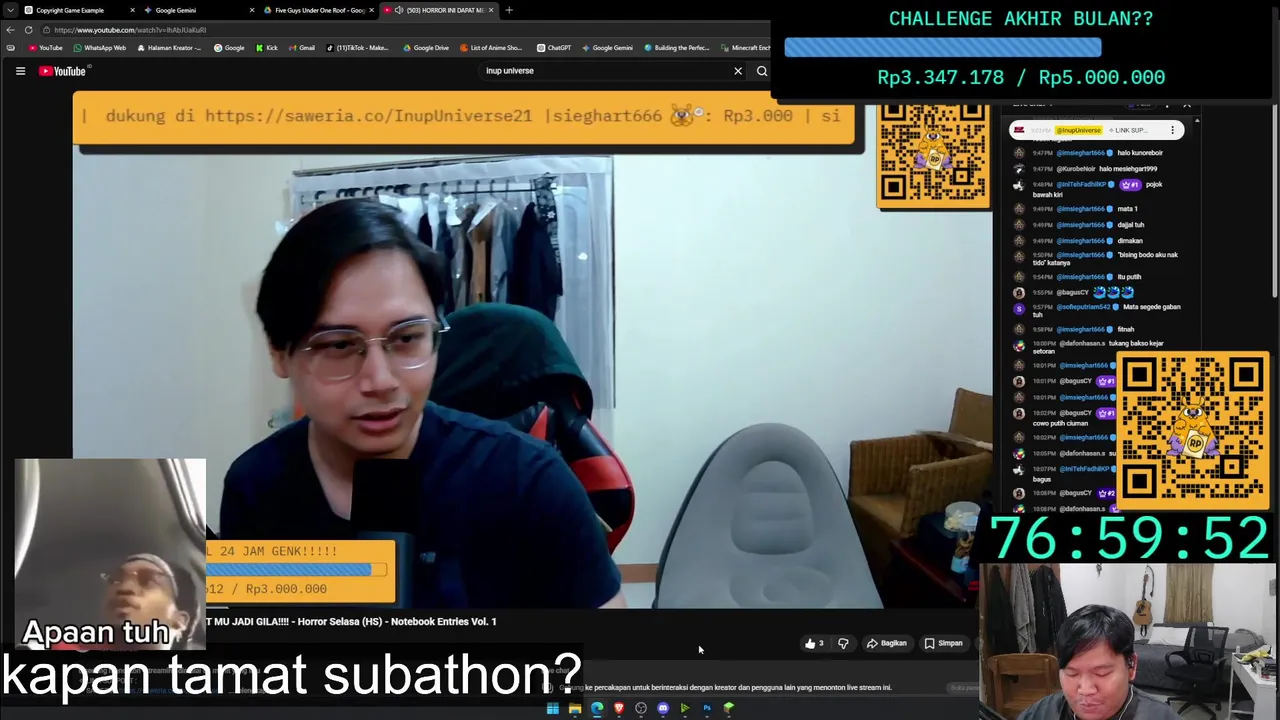Image resolution: width=1280 pixels, height=720 pixels.
Task: Open Brave browser from taskbar
Action: [619, 708]
